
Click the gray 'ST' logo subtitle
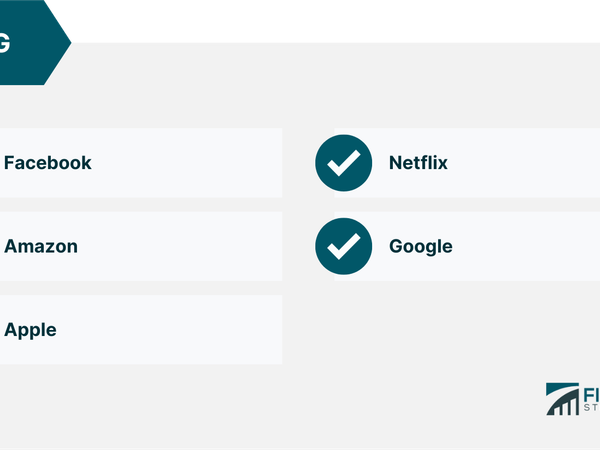coord(592,408)
